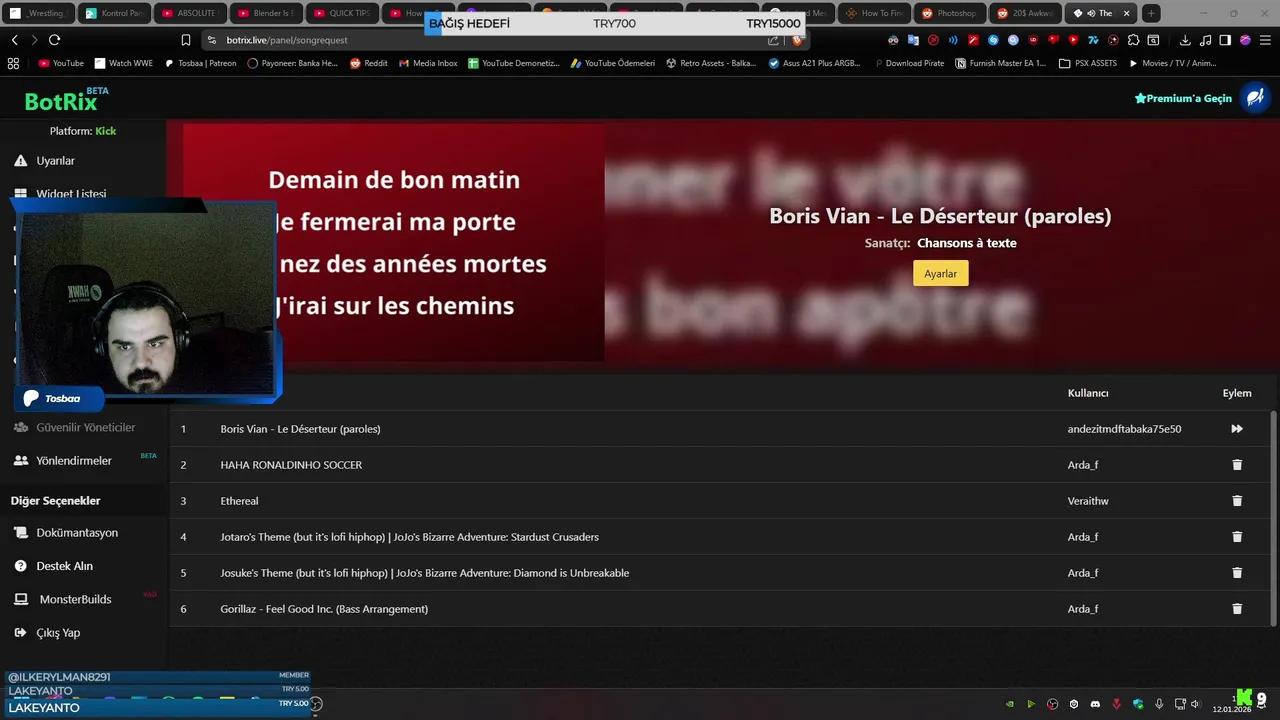Open Uyarılar in the sidebar
The height and width of the screenshot is (720, 1280).
coord(55,160)
